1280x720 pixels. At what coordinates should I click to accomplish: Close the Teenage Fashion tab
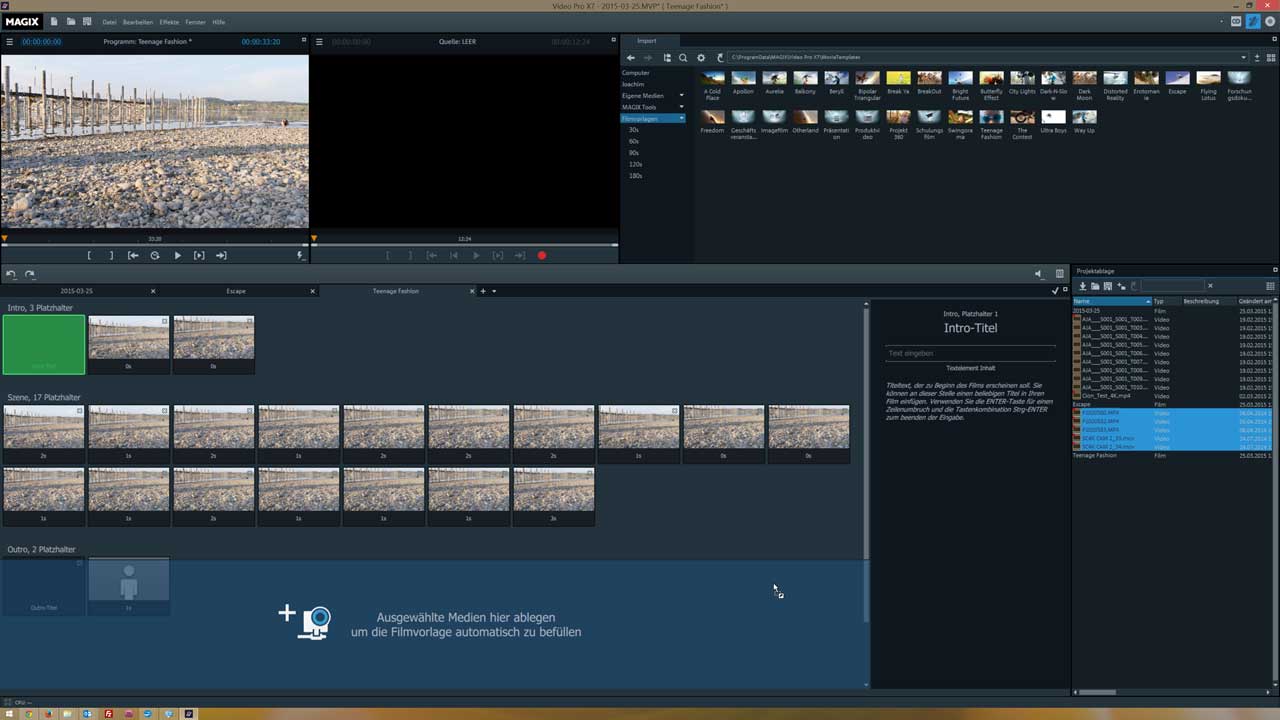pos(473,291)
